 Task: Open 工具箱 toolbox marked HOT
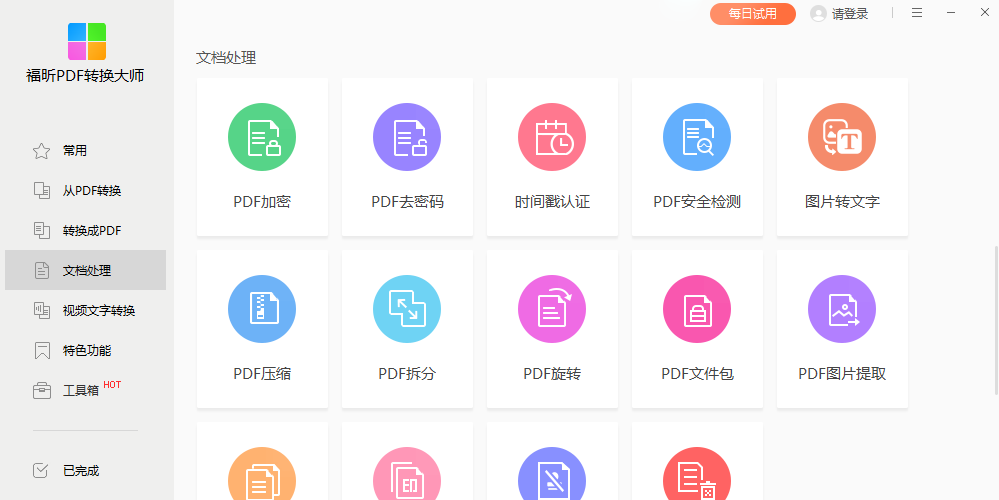pyautogui.click(x=85, y=390)
